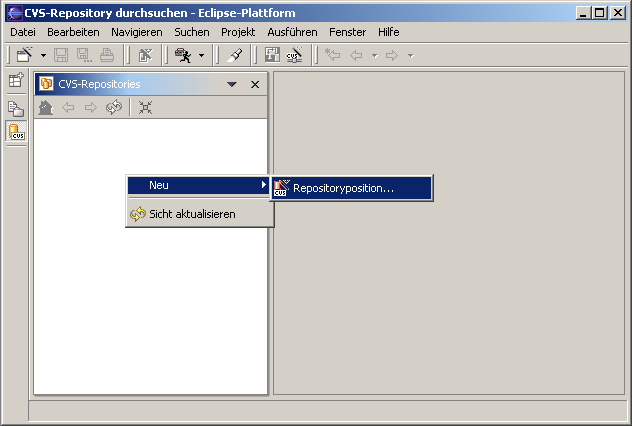Screen dimensions: 632x426
Task: Open the Datei menu
Action: coord(23,32)
